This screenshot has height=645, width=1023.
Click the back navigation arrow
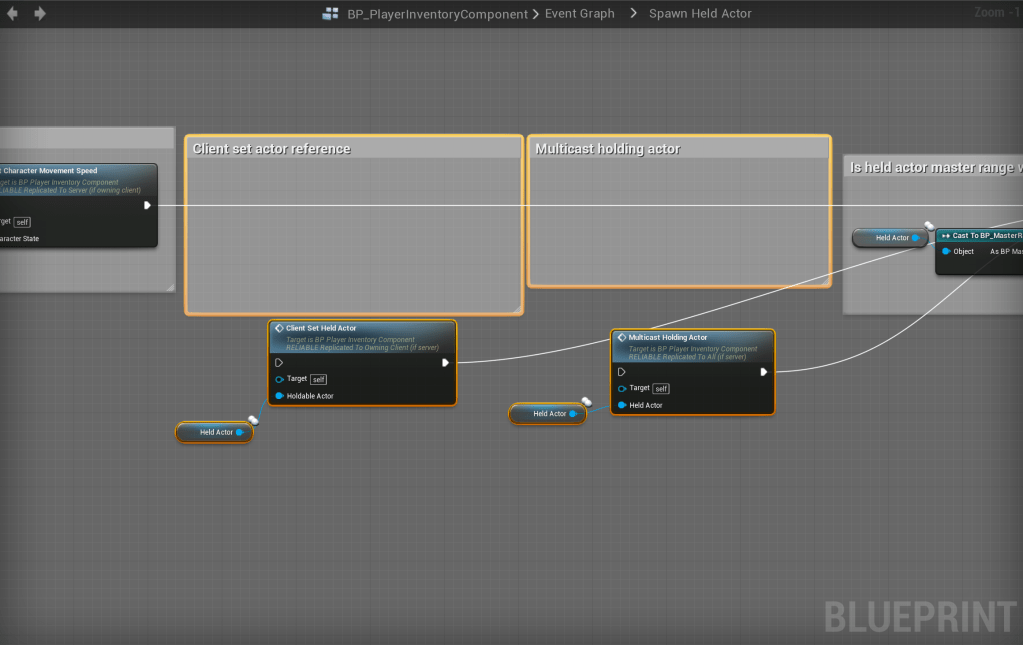[12, 14]
